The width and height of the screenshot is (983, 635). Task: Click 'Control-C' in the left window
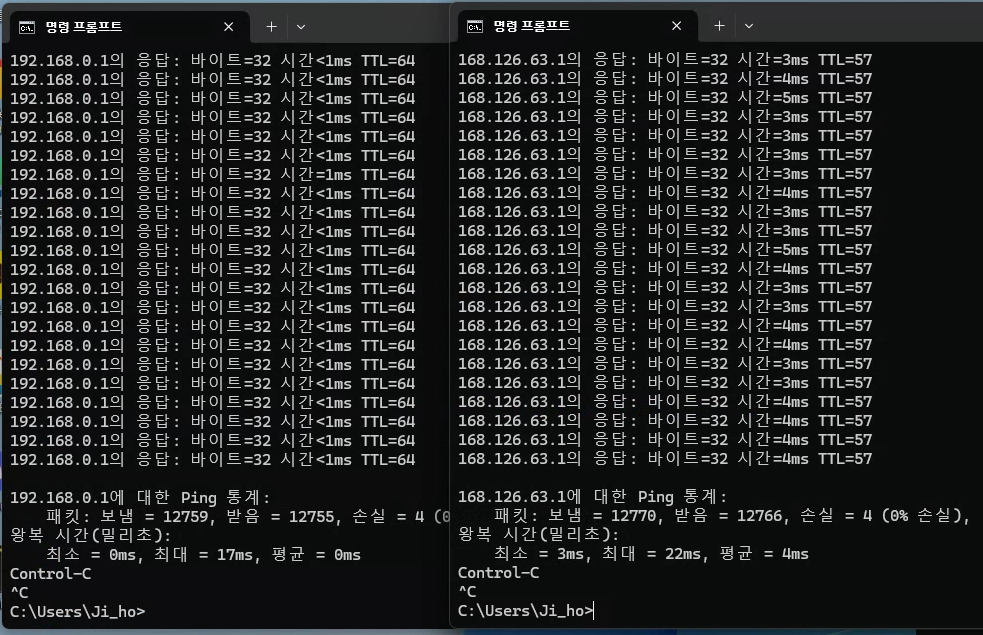(x=51, y=574)
